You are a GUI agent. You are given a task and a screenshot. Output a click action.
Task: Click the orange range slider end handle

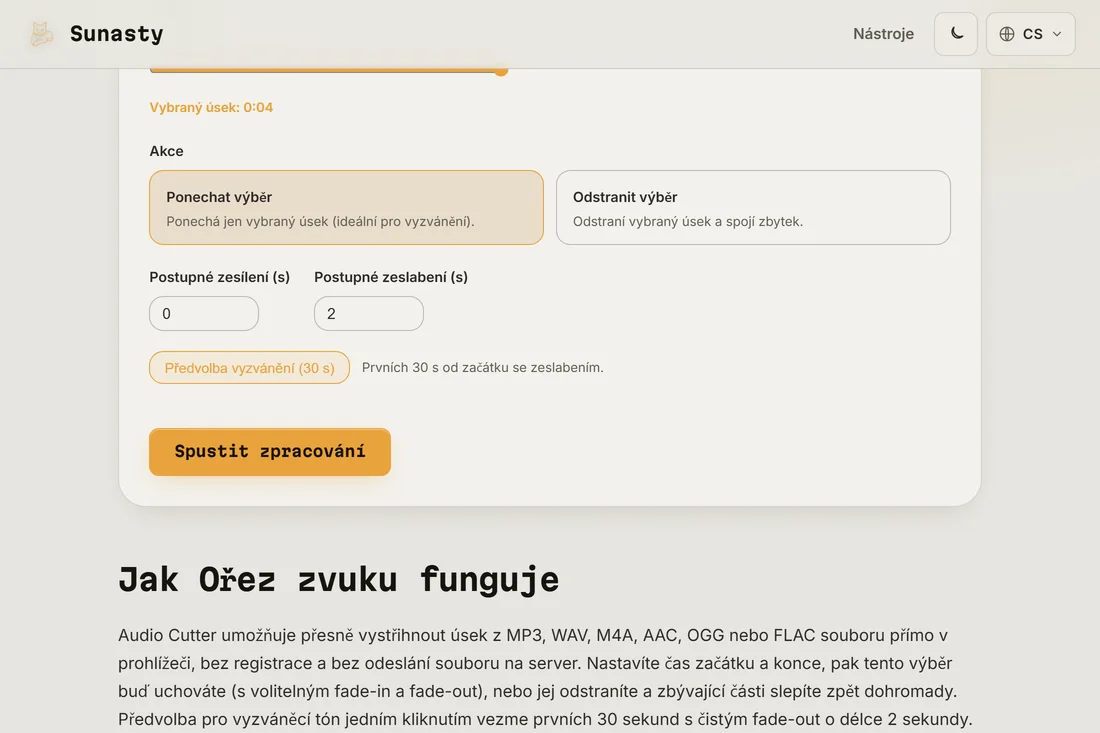coord(501,71)
